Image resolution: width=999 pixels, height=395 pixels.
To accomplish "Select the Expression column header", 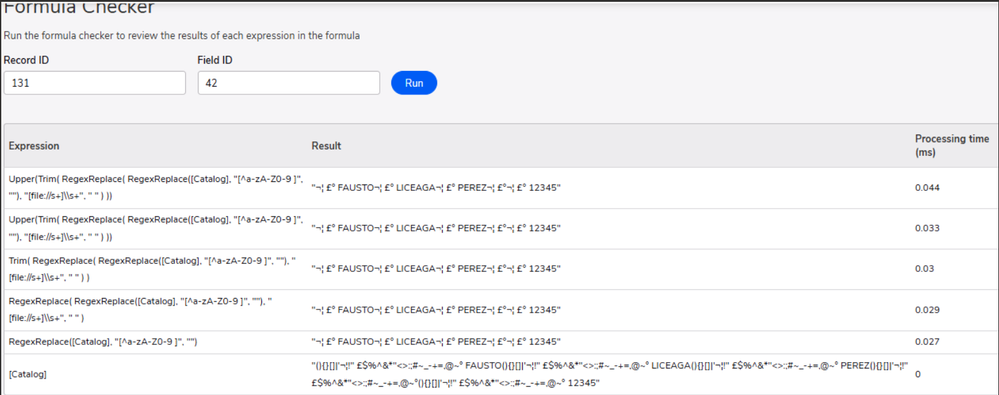I will pos(34,146).
